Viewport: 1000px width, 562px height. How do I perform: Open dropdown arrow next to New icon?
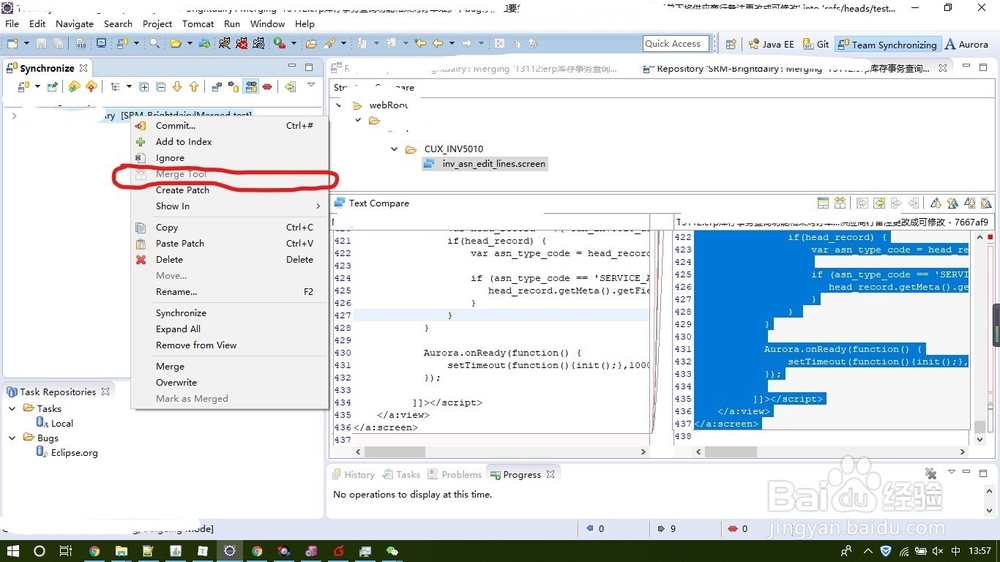point(26,43)
